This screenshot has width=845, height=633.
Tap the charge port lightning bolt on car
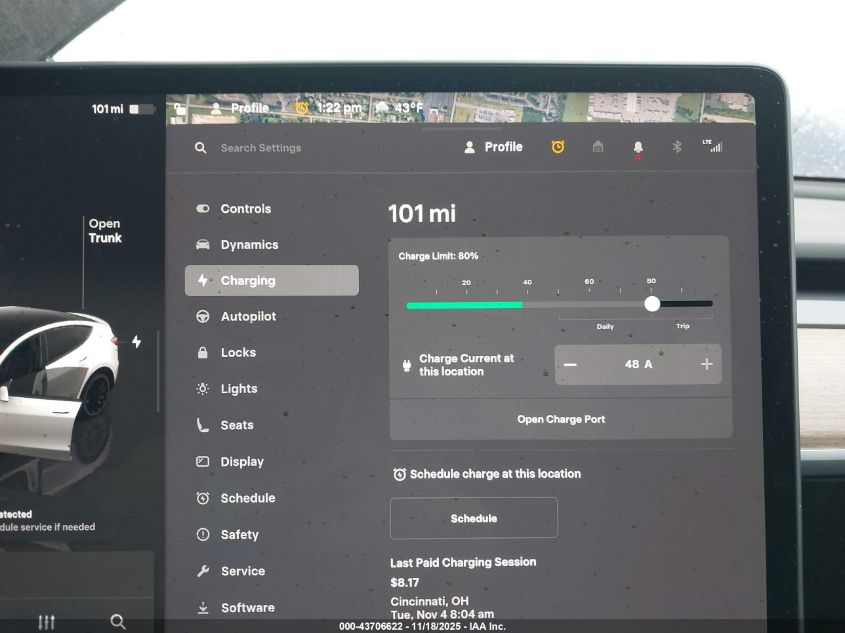pos(136,342)
